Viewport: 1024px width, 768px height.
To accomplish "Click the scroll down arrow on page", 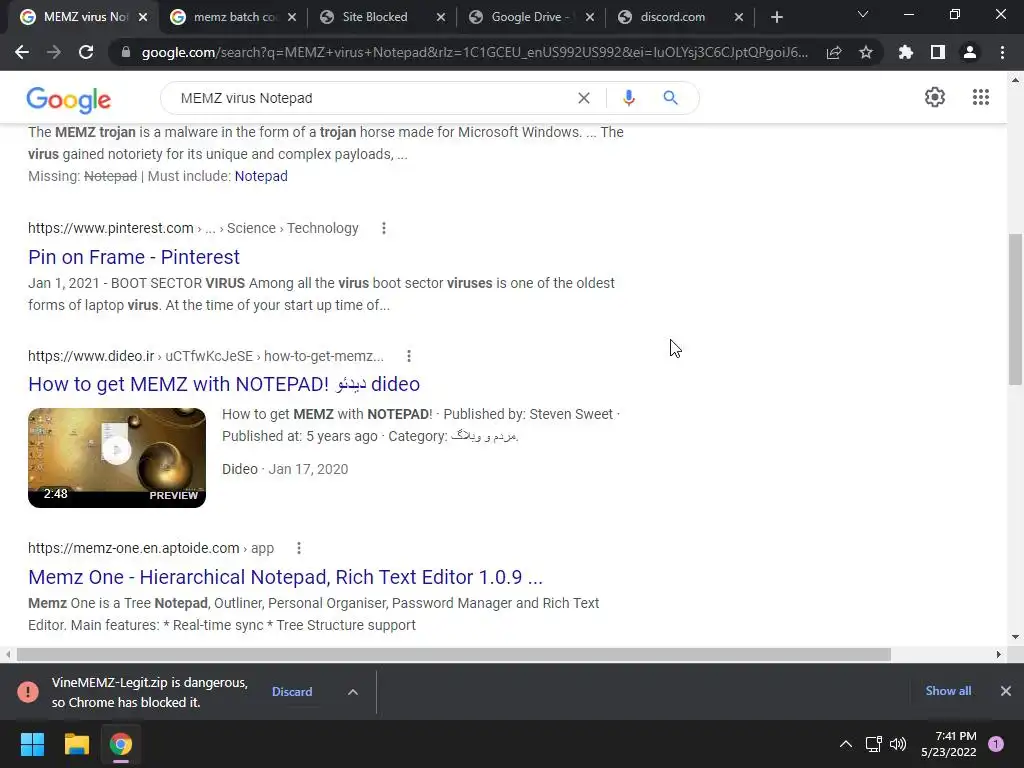I will point(1015,637).
